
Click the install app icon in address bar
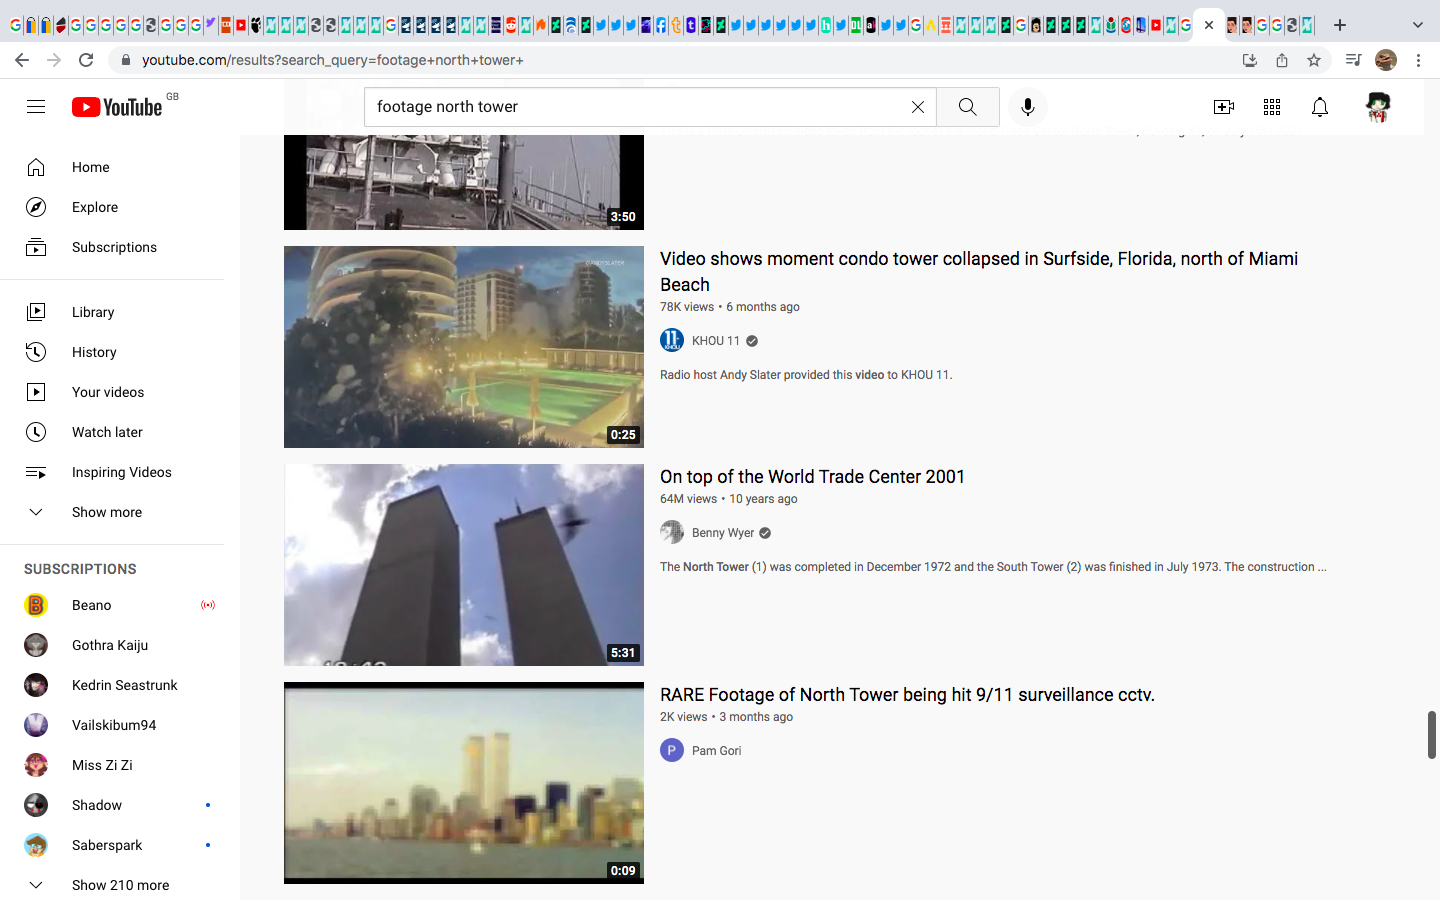(x=1249, y=60)
